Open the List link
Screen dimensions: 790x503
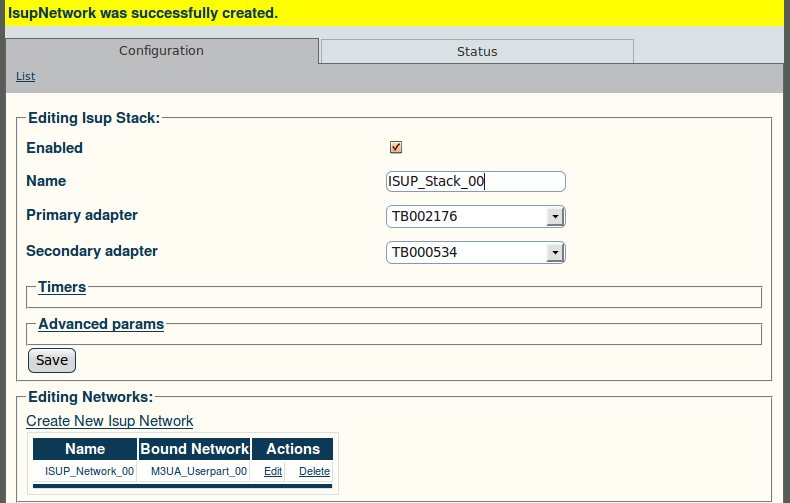coord(25,76)
